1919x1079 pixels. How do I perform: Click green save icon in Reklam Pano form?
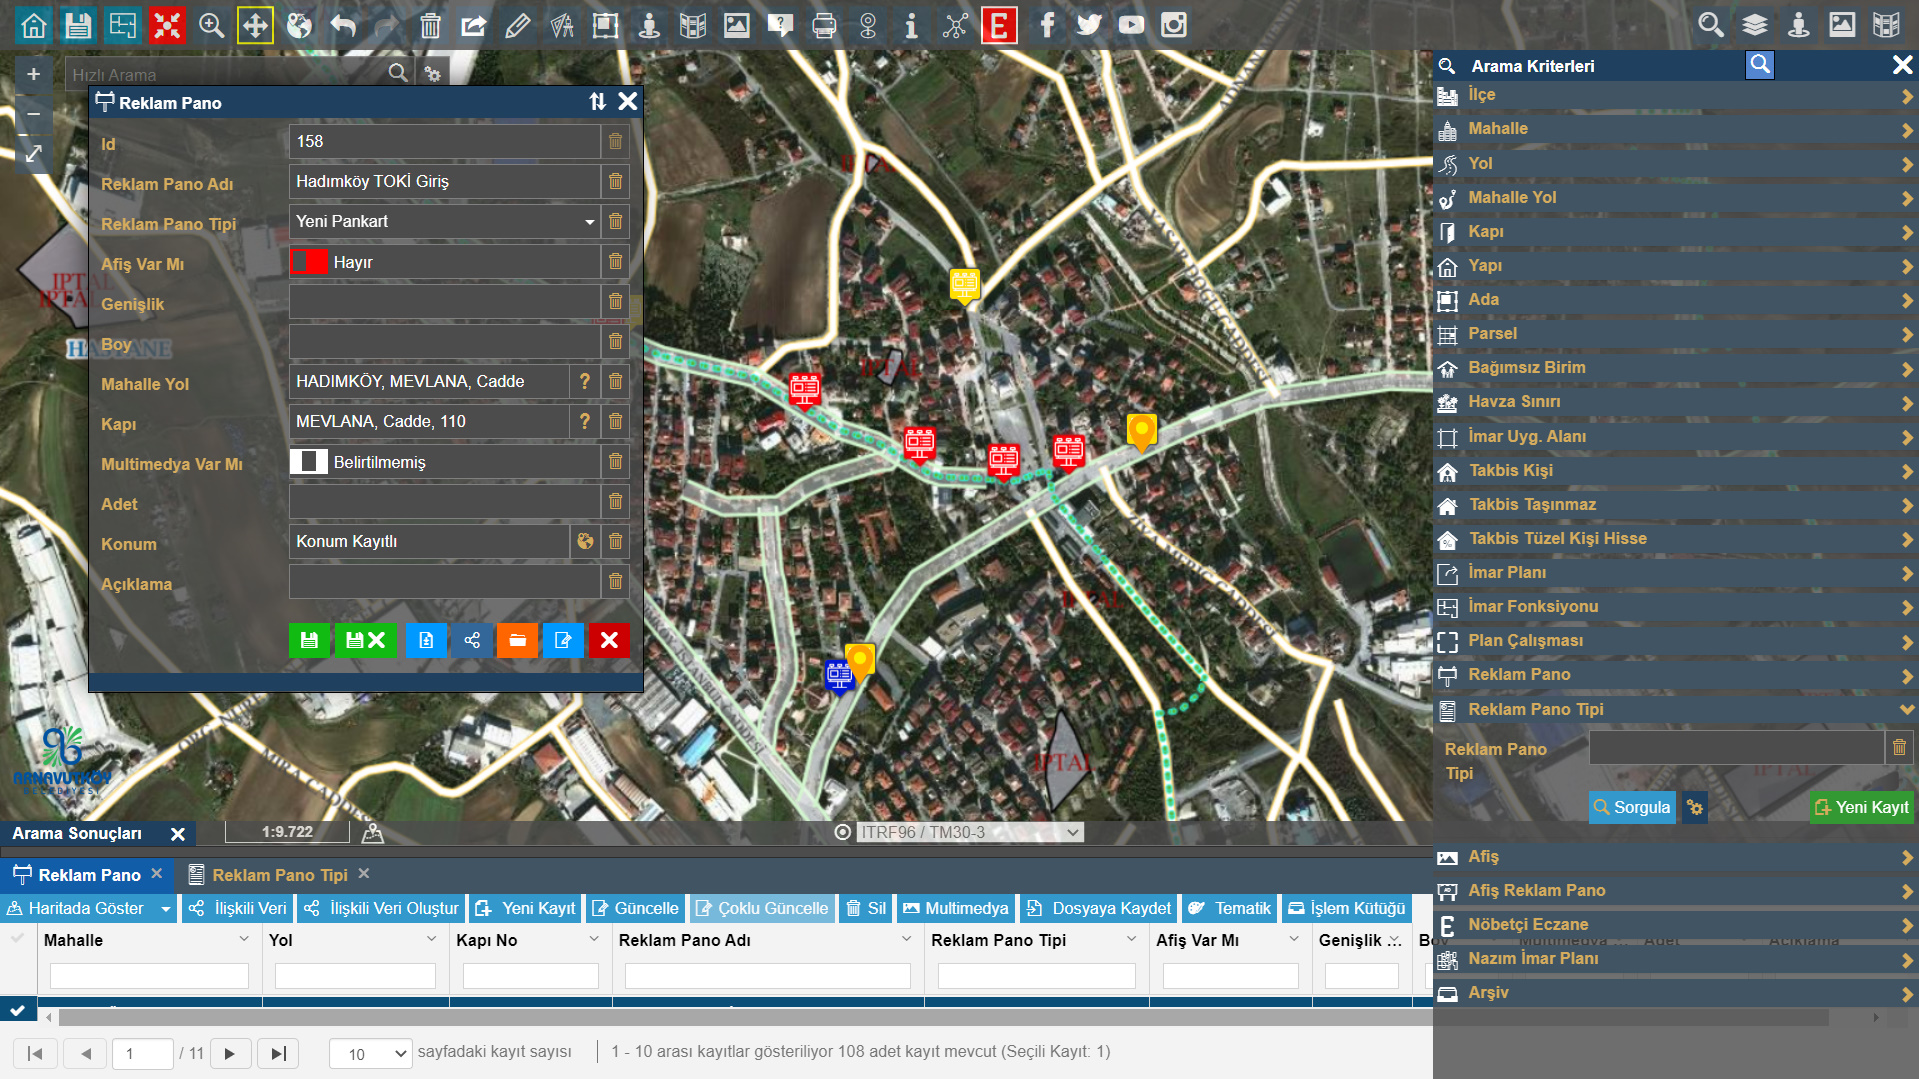point(309,640)
